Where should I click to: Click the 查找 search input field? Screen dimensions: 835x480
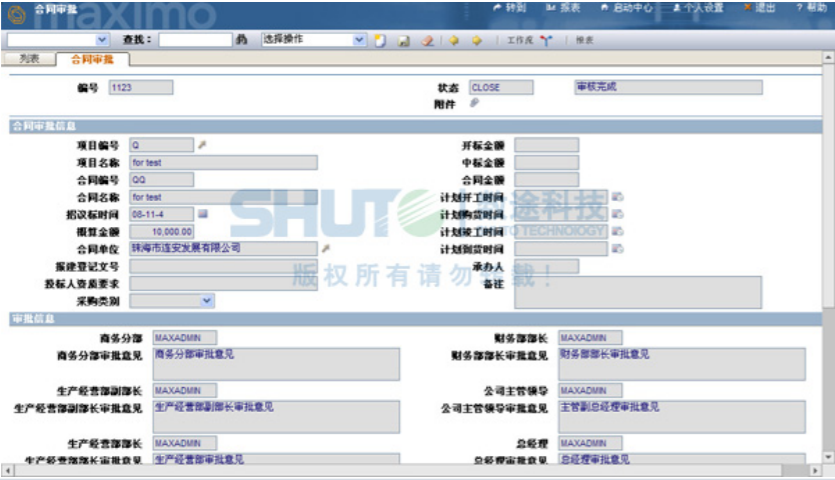pos(195,40)
